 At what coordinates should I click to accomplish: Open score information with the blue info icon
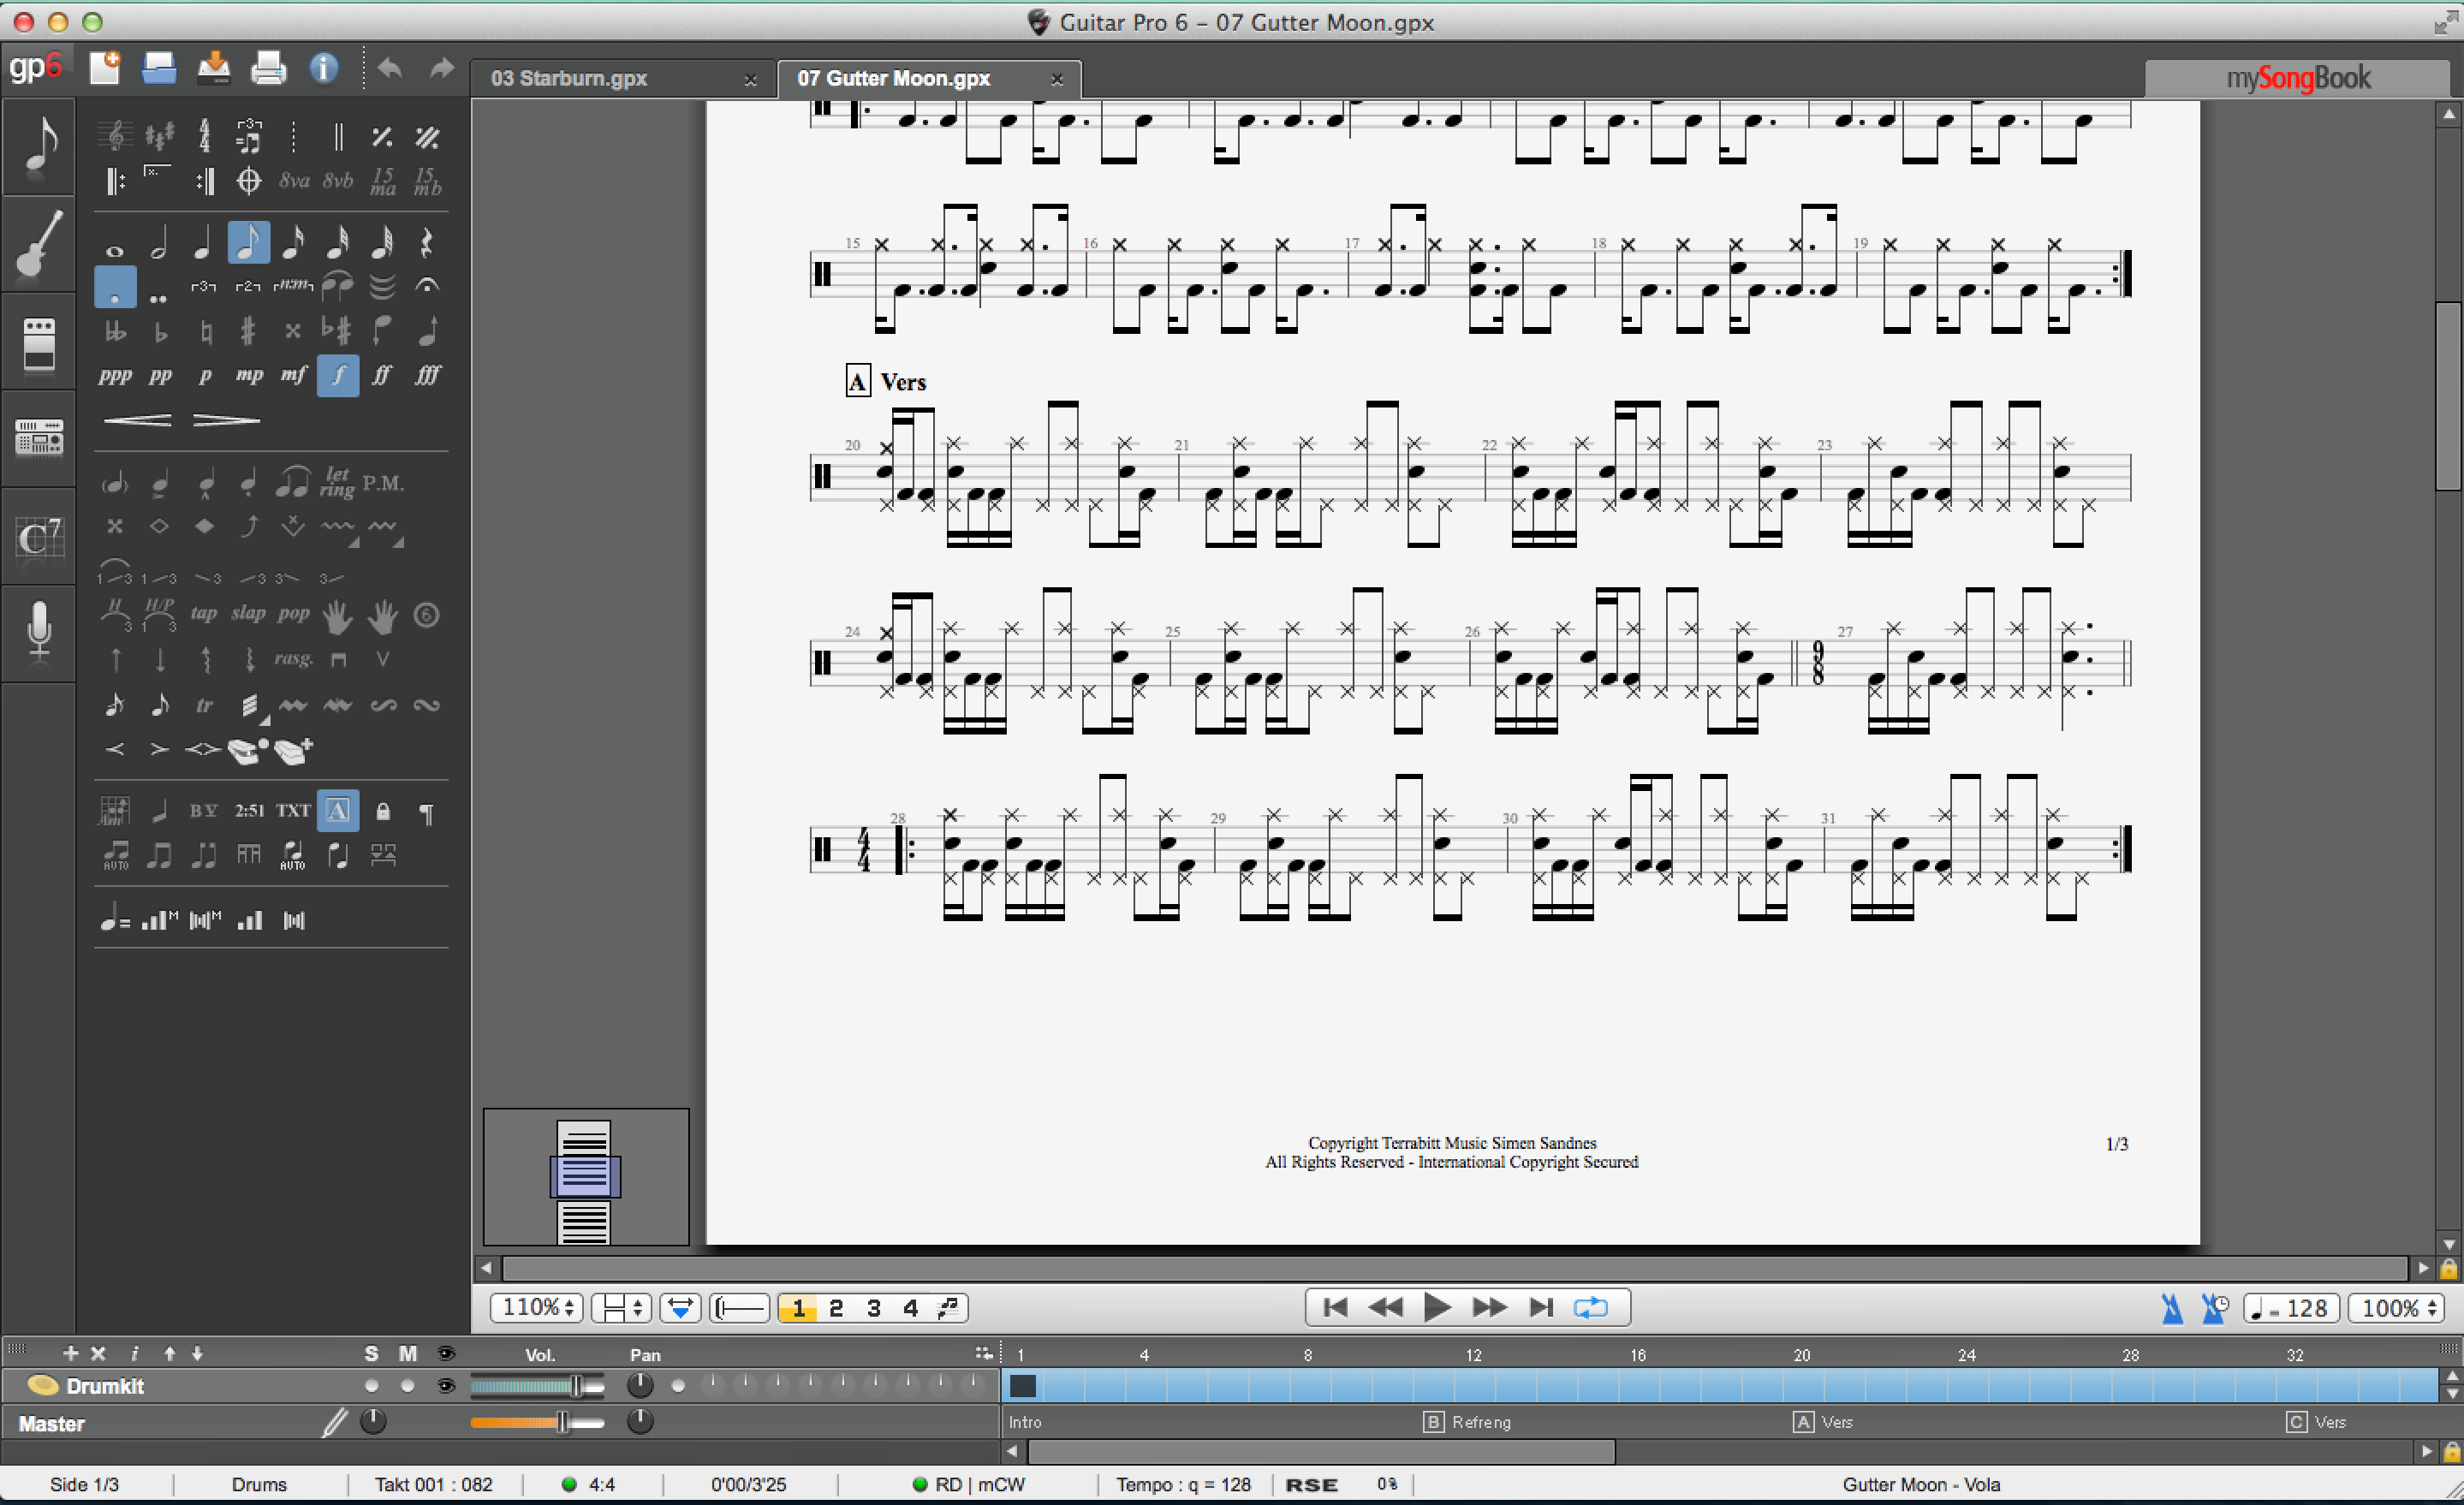tap(323, 68)
